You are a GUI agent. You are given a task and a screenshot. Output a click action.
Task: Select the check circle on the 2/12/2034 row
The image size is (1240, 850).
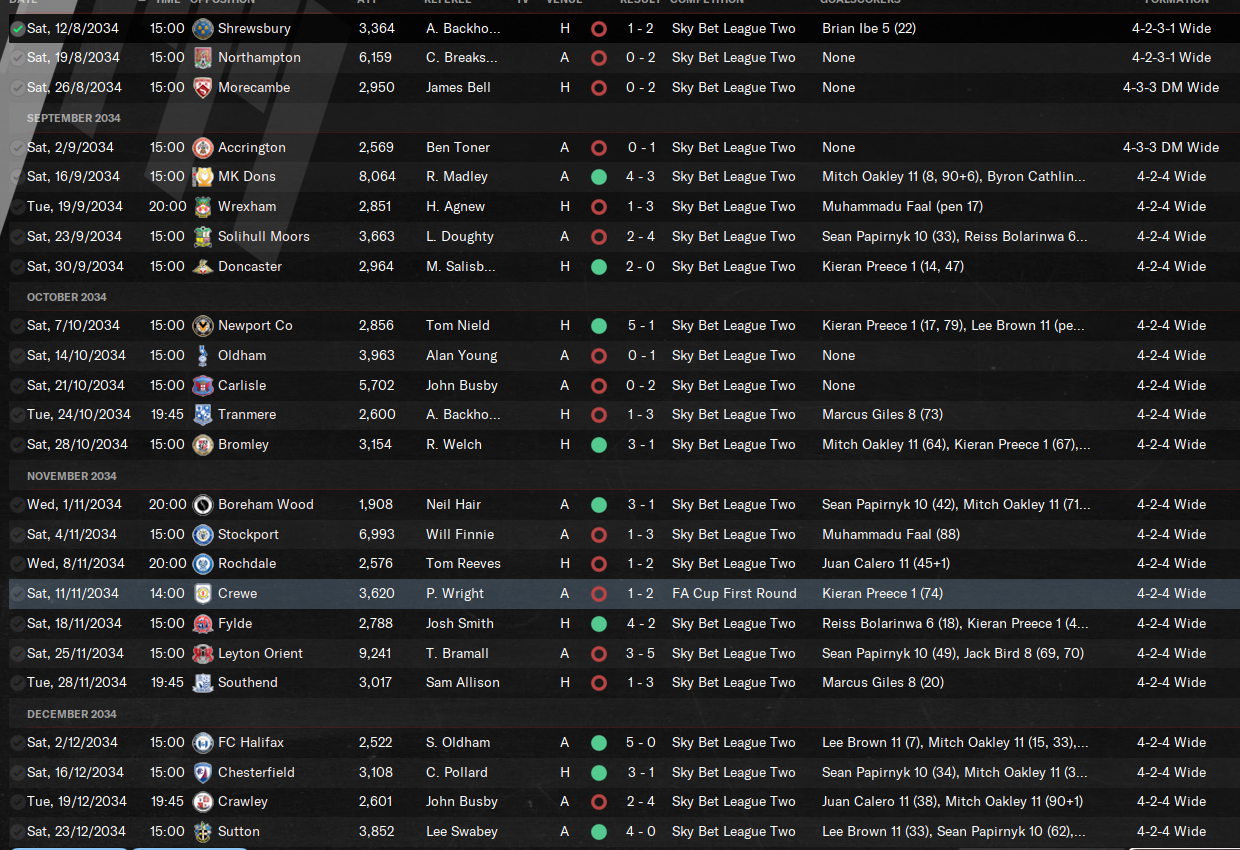tap(17, 743)
